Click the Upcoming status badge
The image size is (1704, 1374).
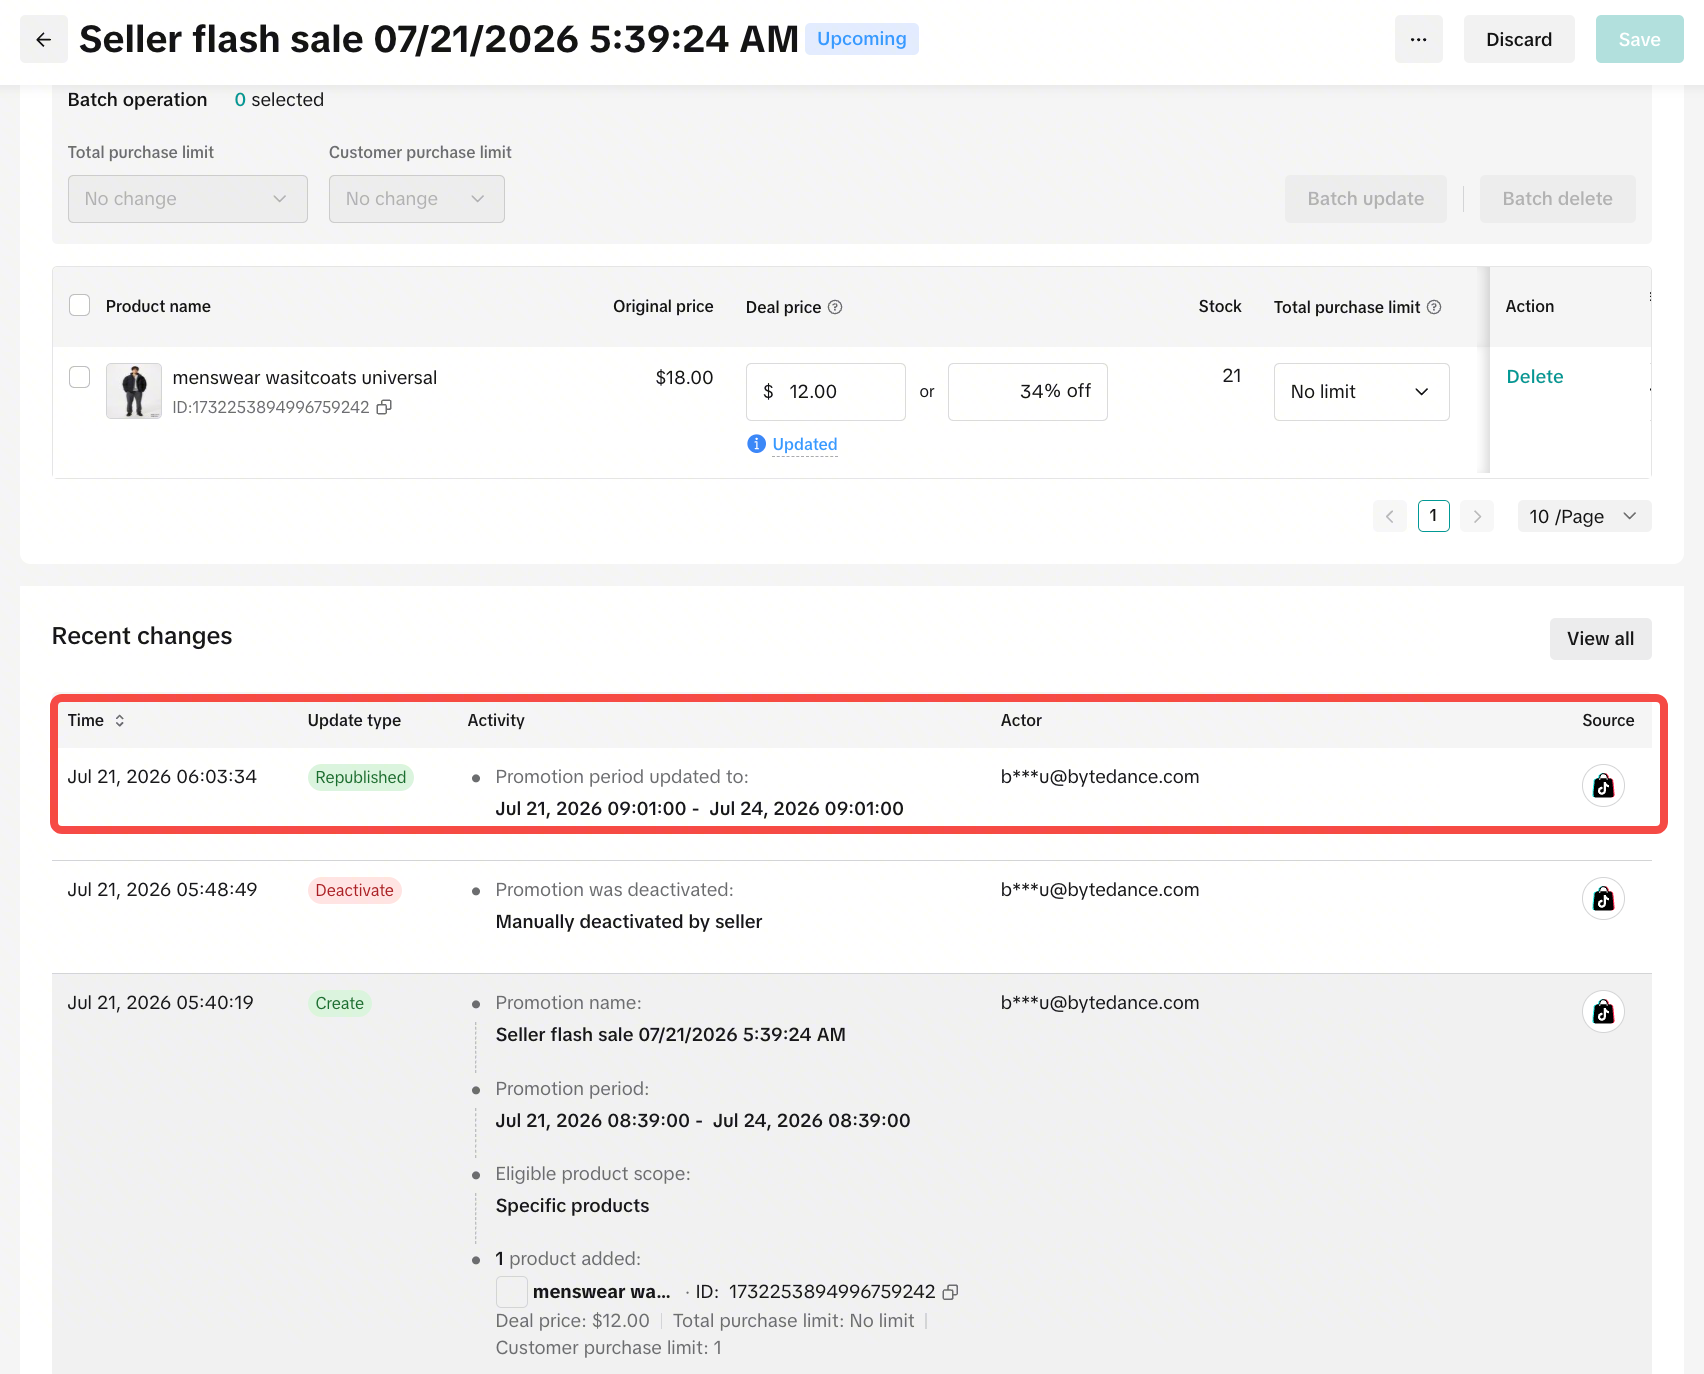[x=861, y=39]
